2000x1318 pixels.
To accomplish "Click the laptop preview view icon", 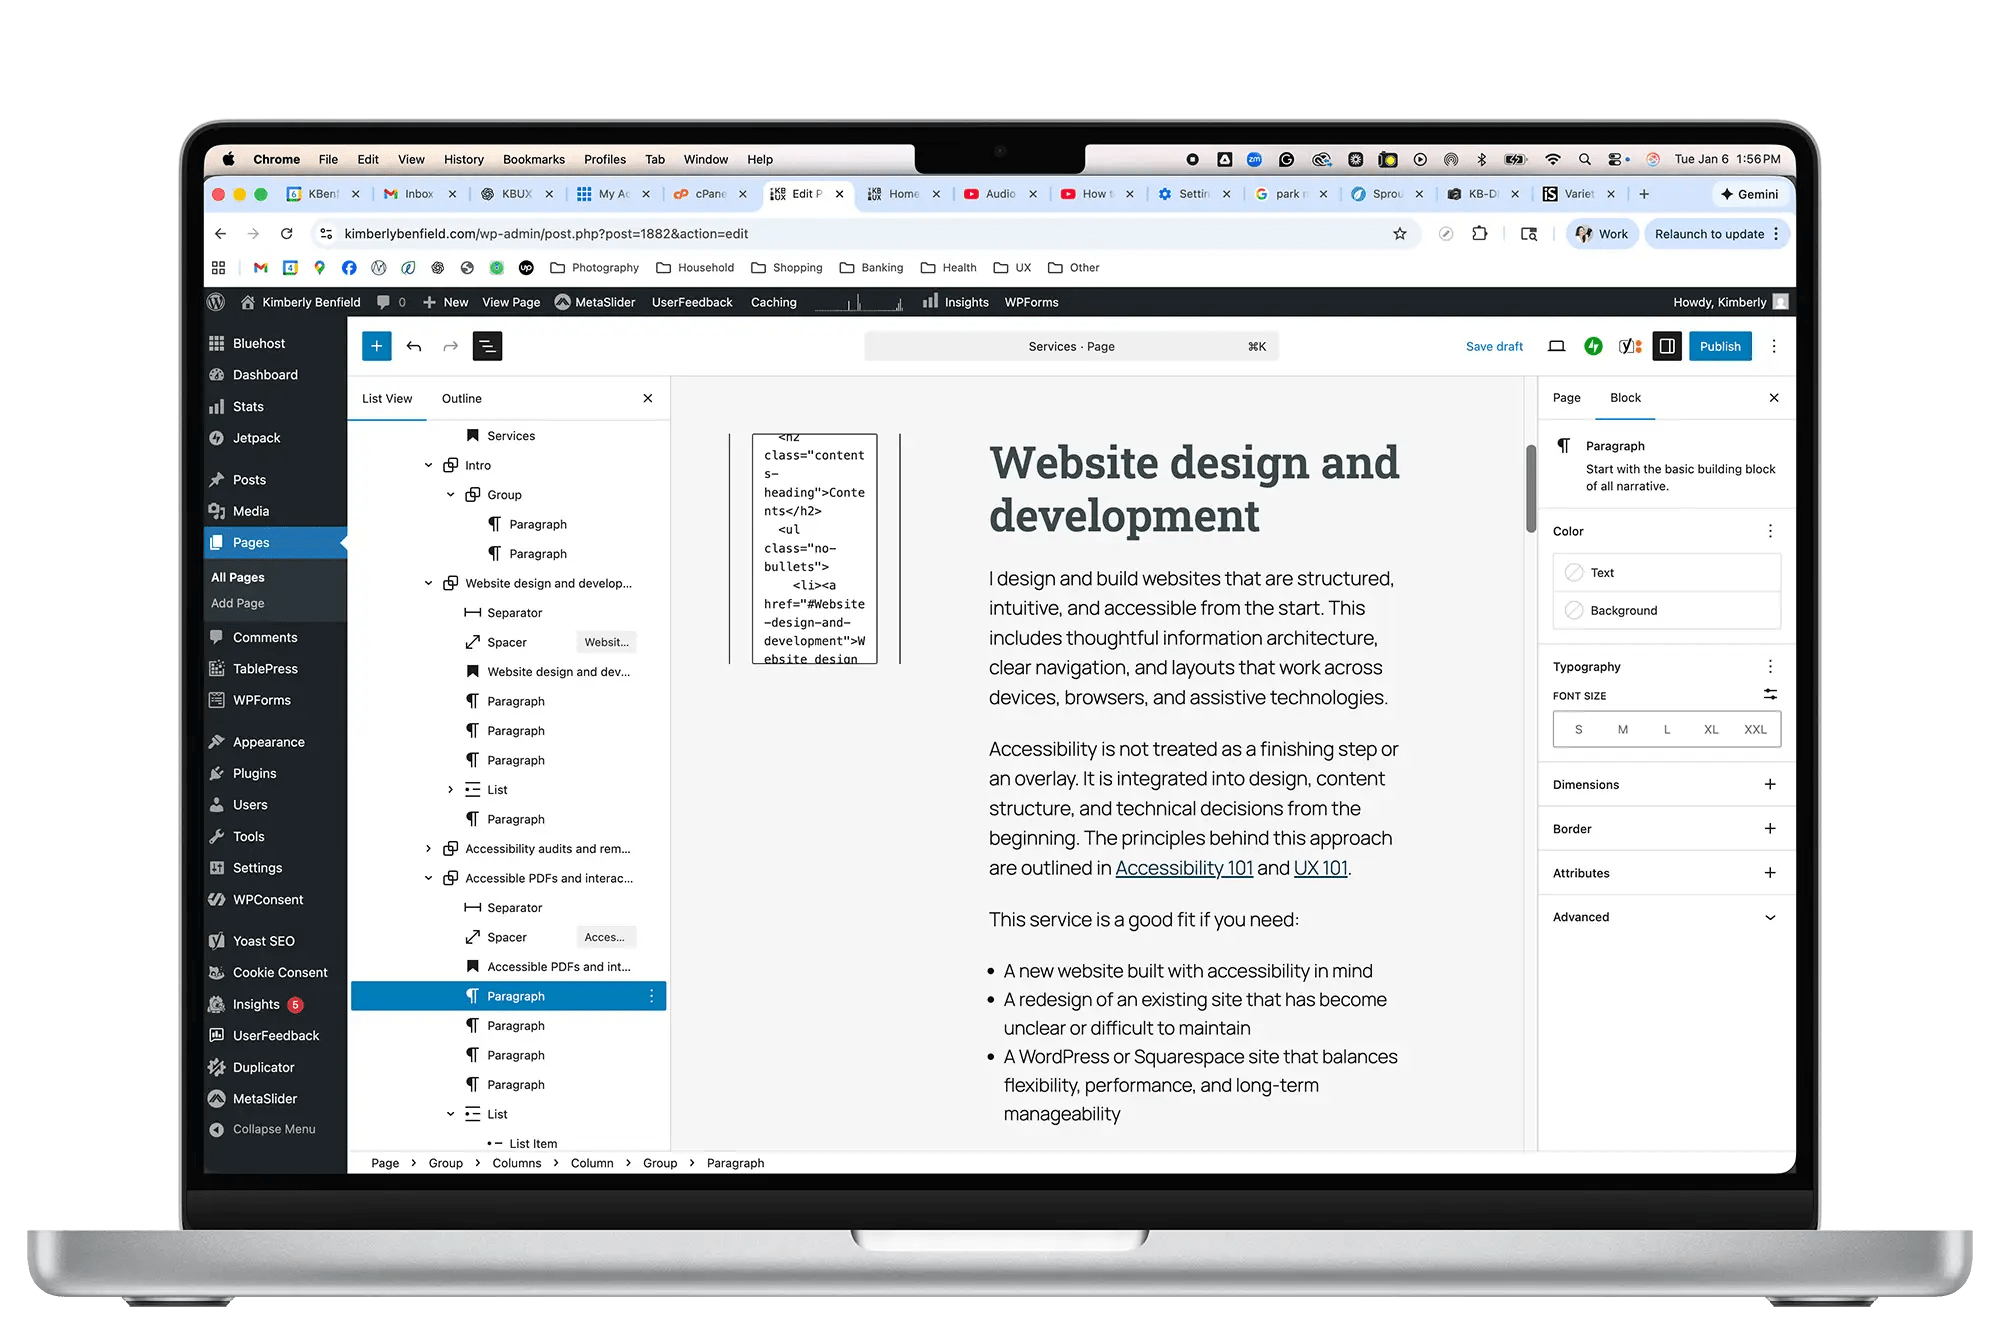I will click(x=1556, y=346).
